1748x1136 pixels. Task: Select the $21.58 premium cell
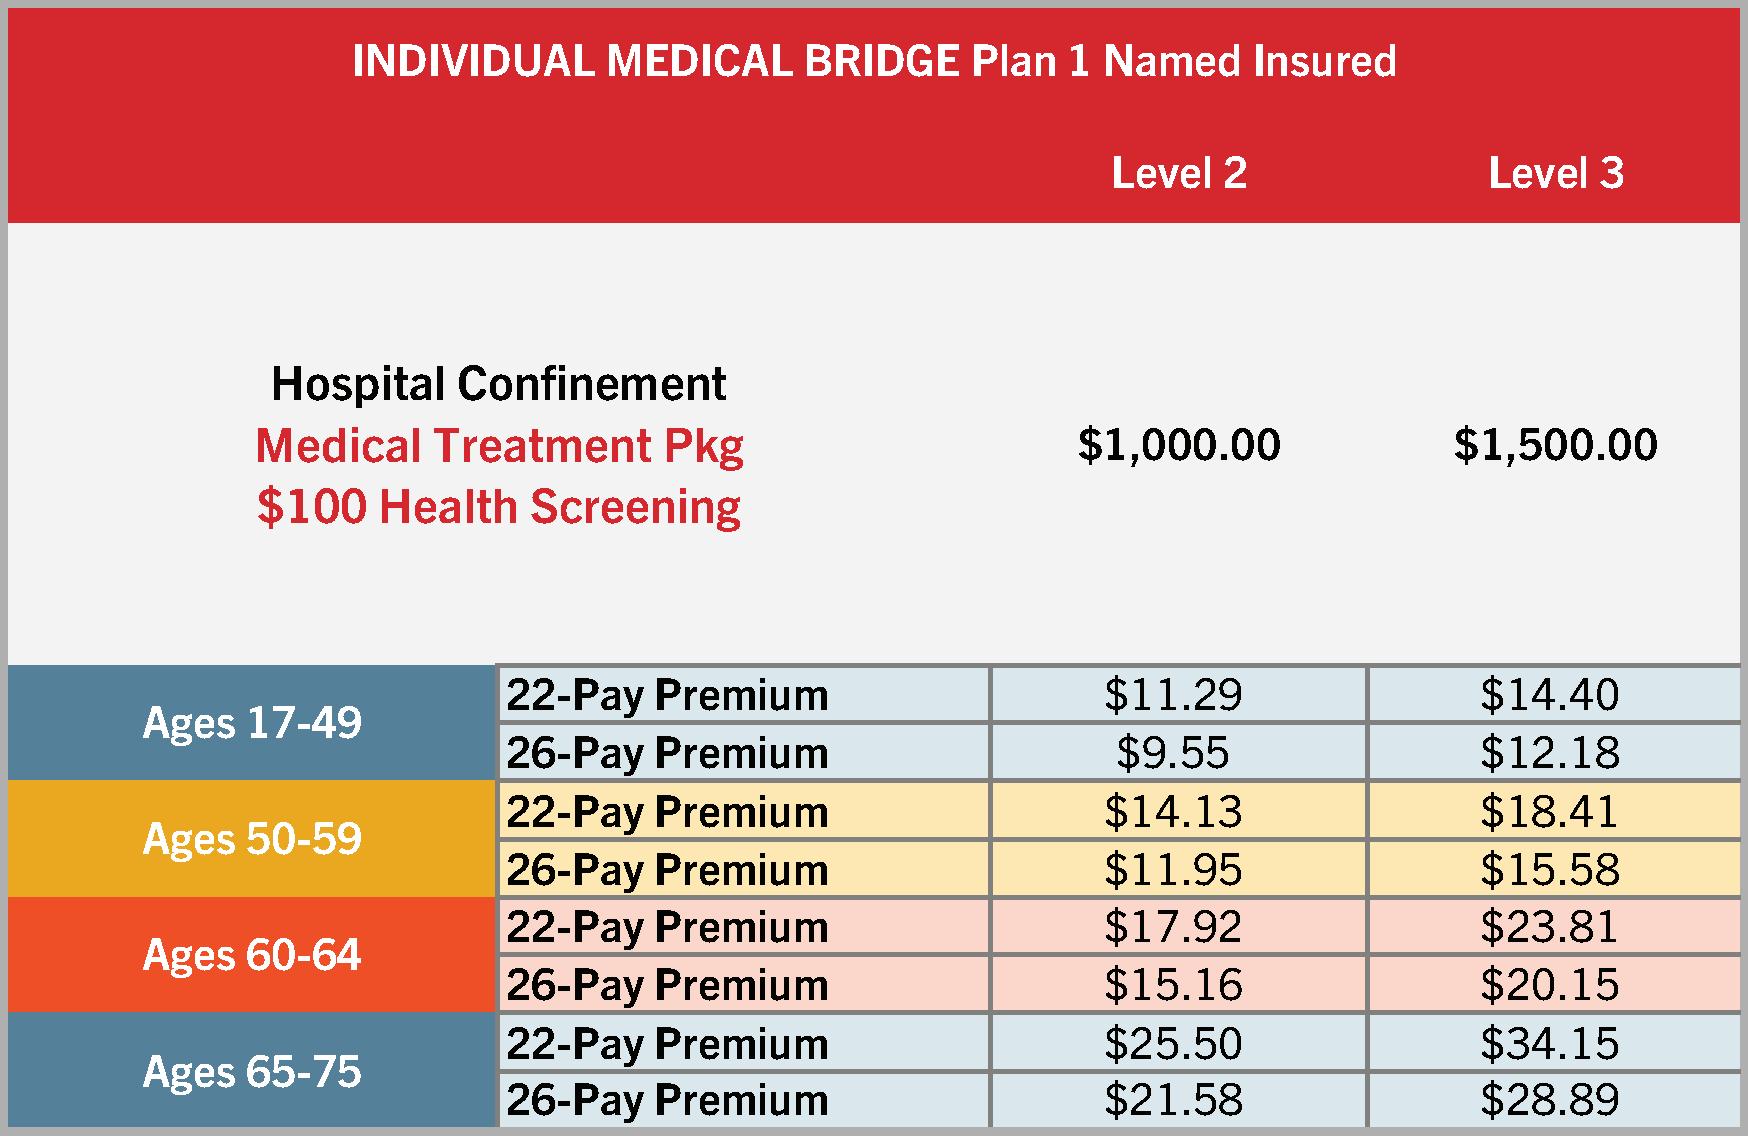pos(1173,1100)
